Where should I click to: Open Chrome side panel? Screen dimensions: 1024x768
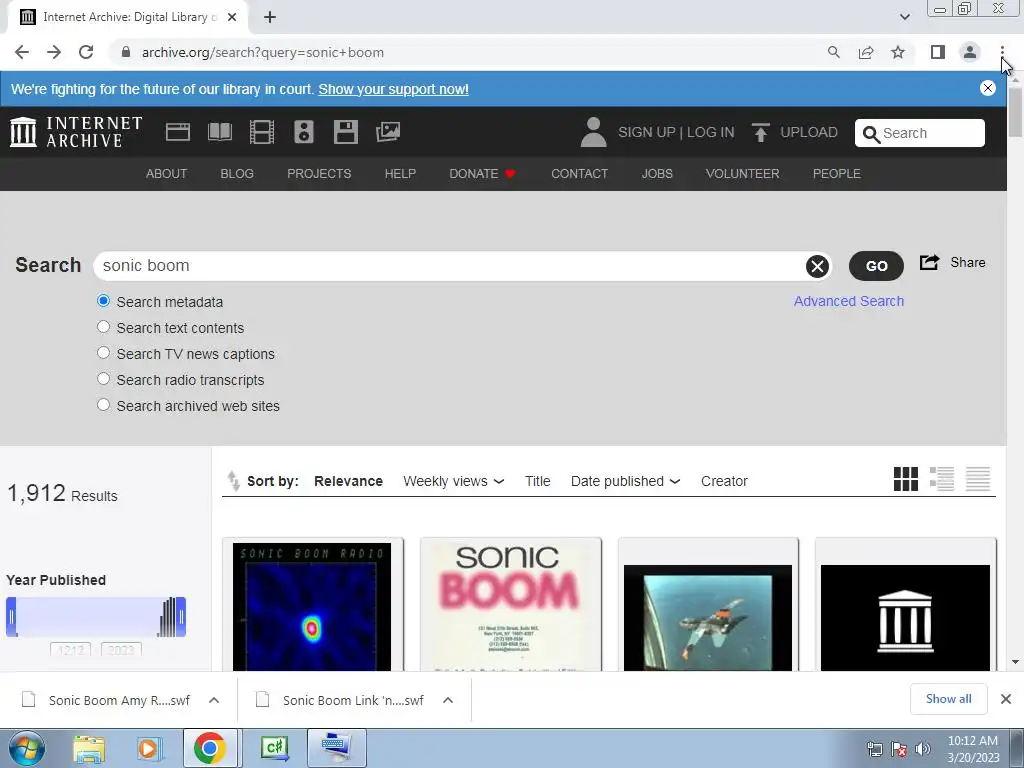pyautogui.click(x=938, y=52)
